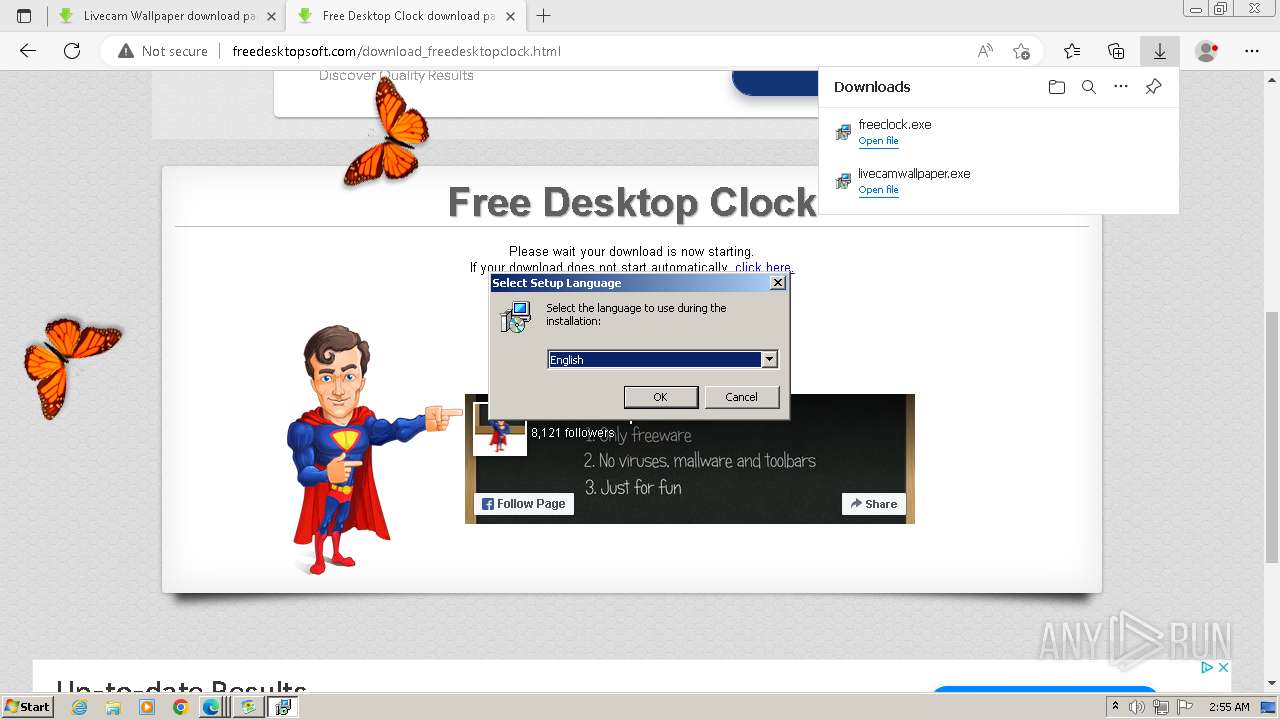
Task: Switch to Livecam Wallpaper download tab
Action: coord(165,16)
